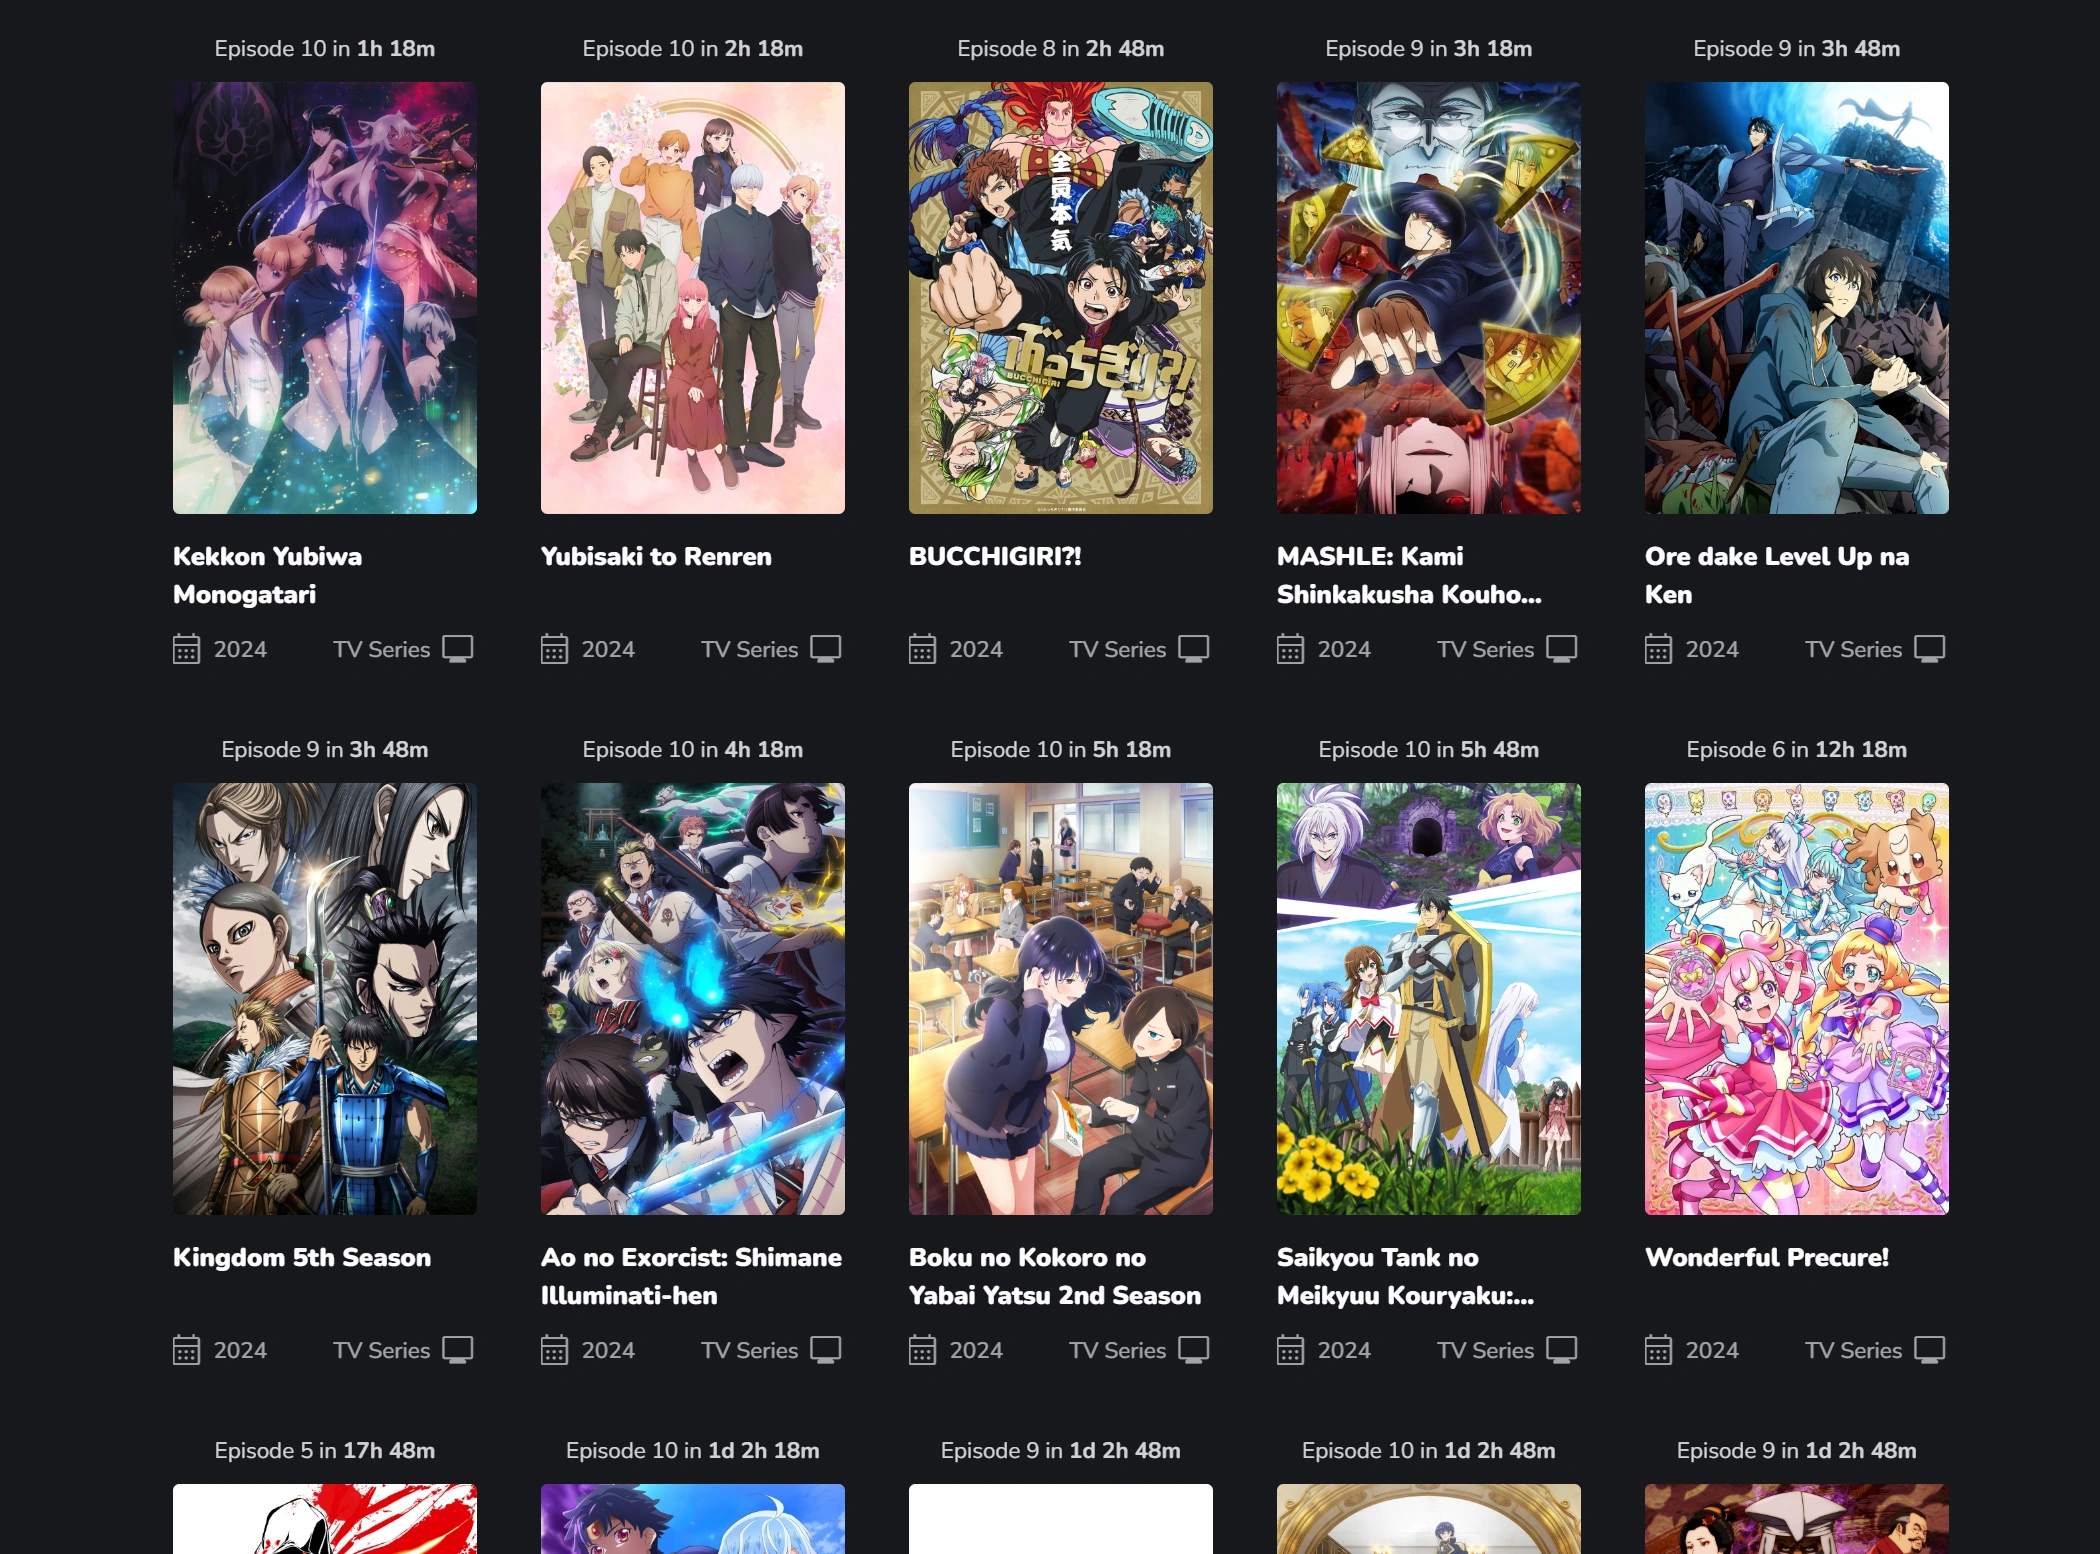Click TV monitor icon under Wonderful Precure!
2100x1554 pixels.
1929,1350
